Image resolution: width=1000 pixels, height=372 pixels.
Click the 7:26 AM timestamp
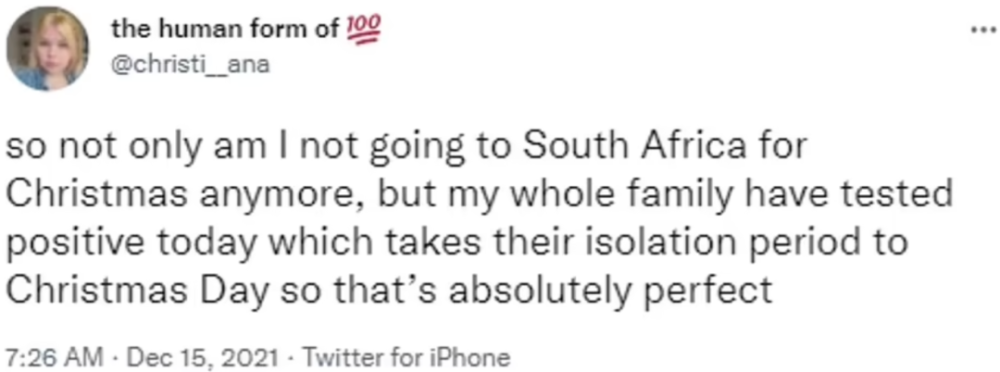[x=54, y=357]
